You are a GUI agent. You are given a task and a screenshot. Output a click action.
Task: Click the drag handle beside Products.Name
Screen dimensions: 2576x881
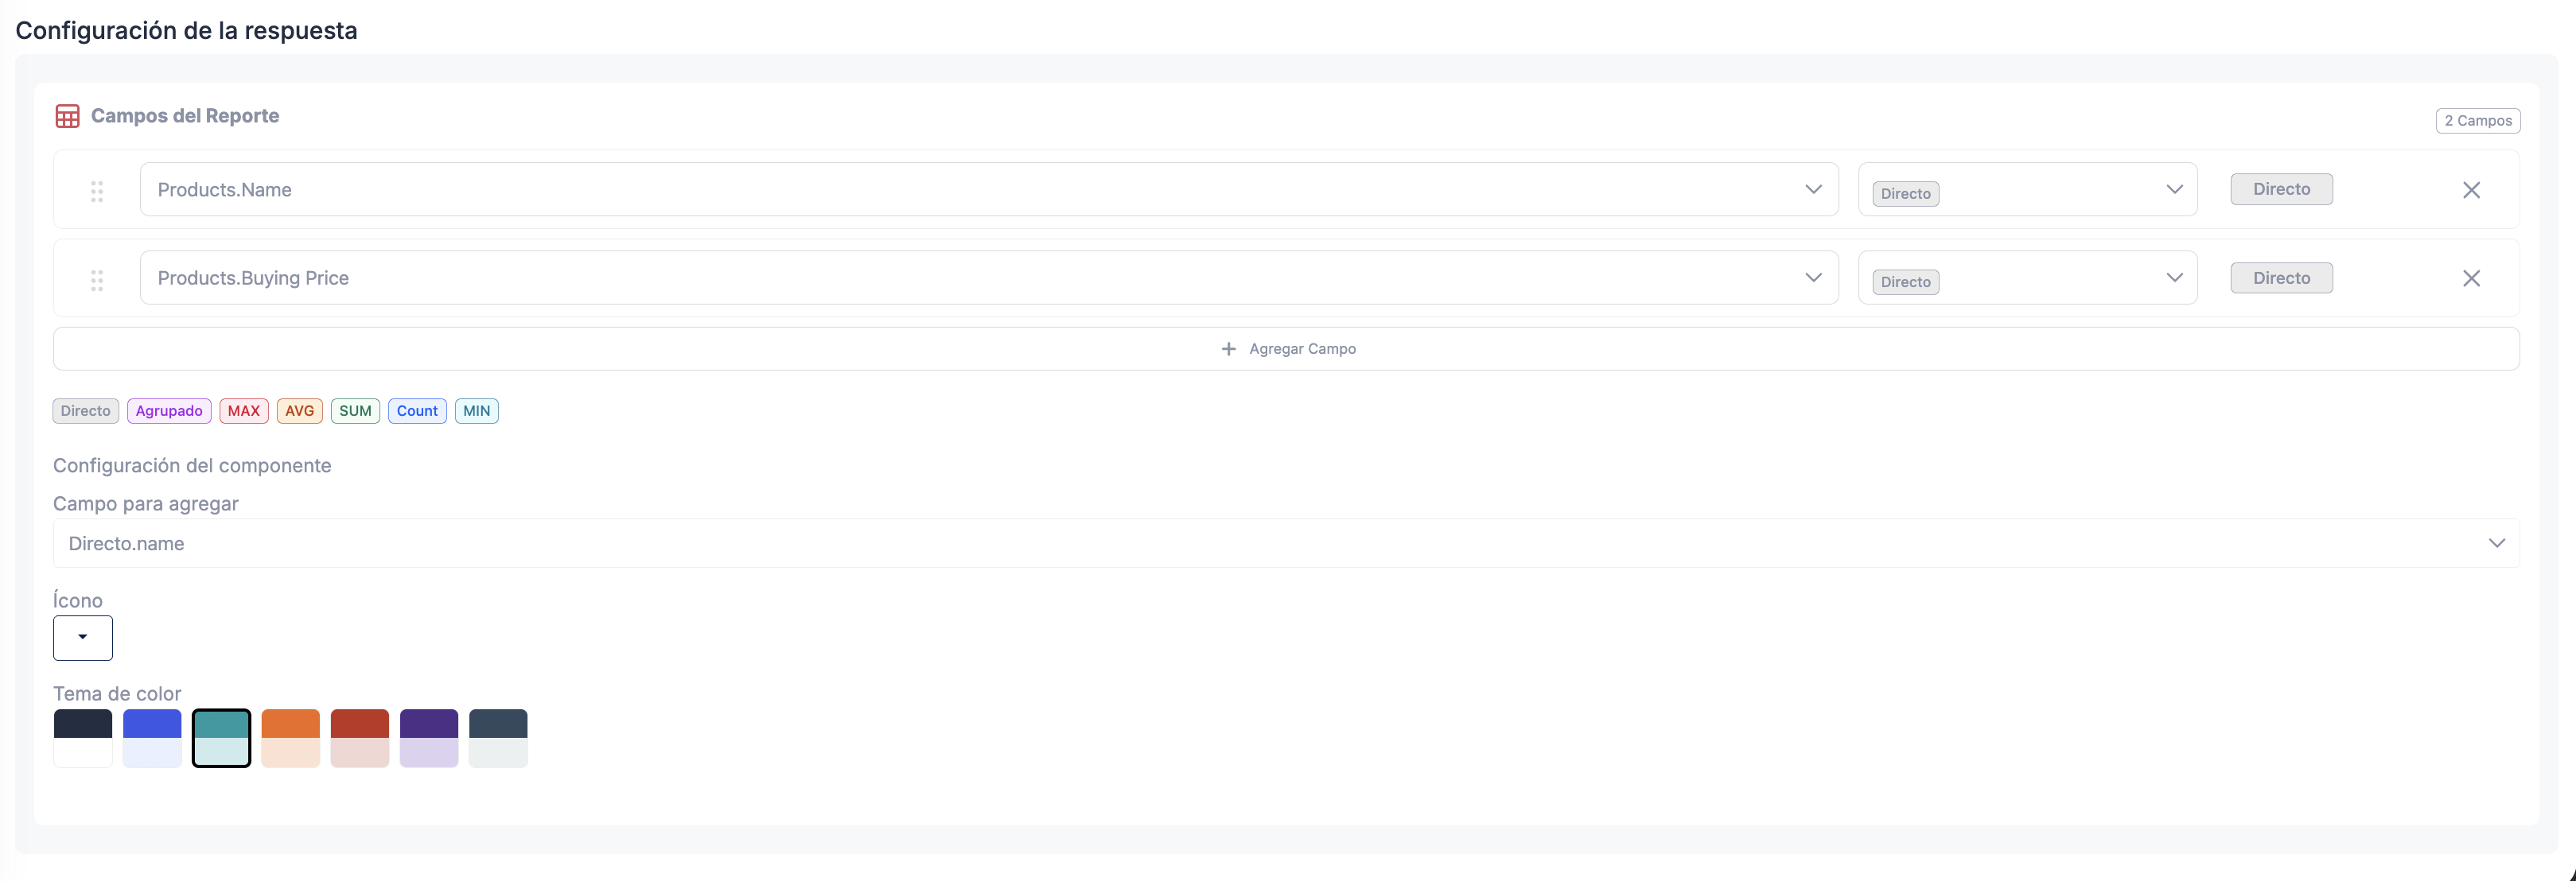coord(97,190)
